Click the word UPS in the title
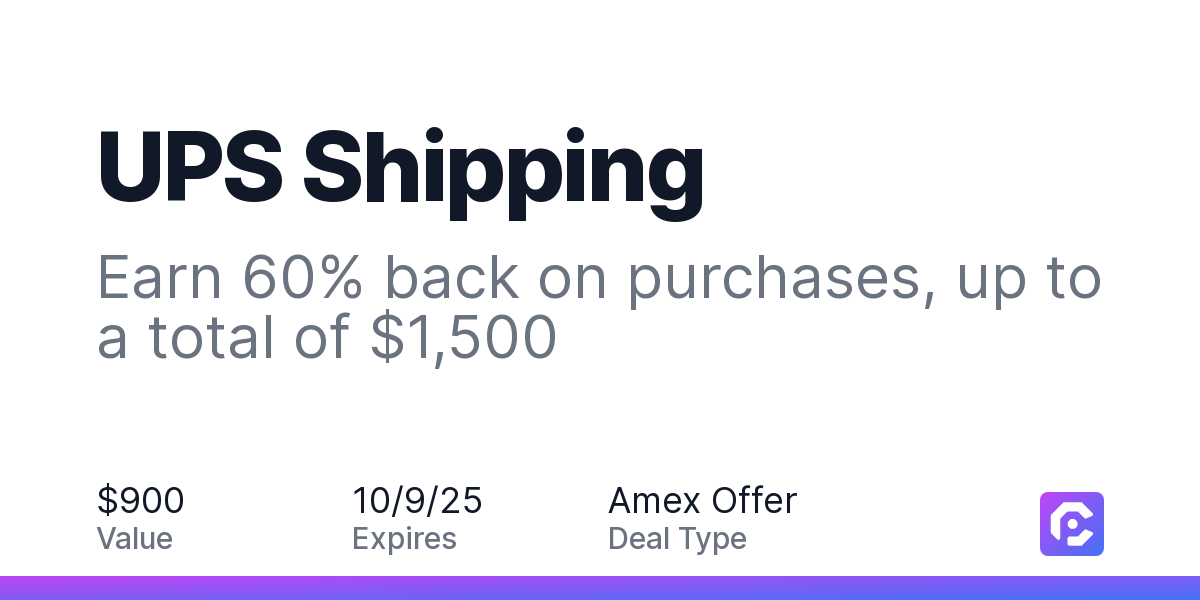 pos(191,164)
